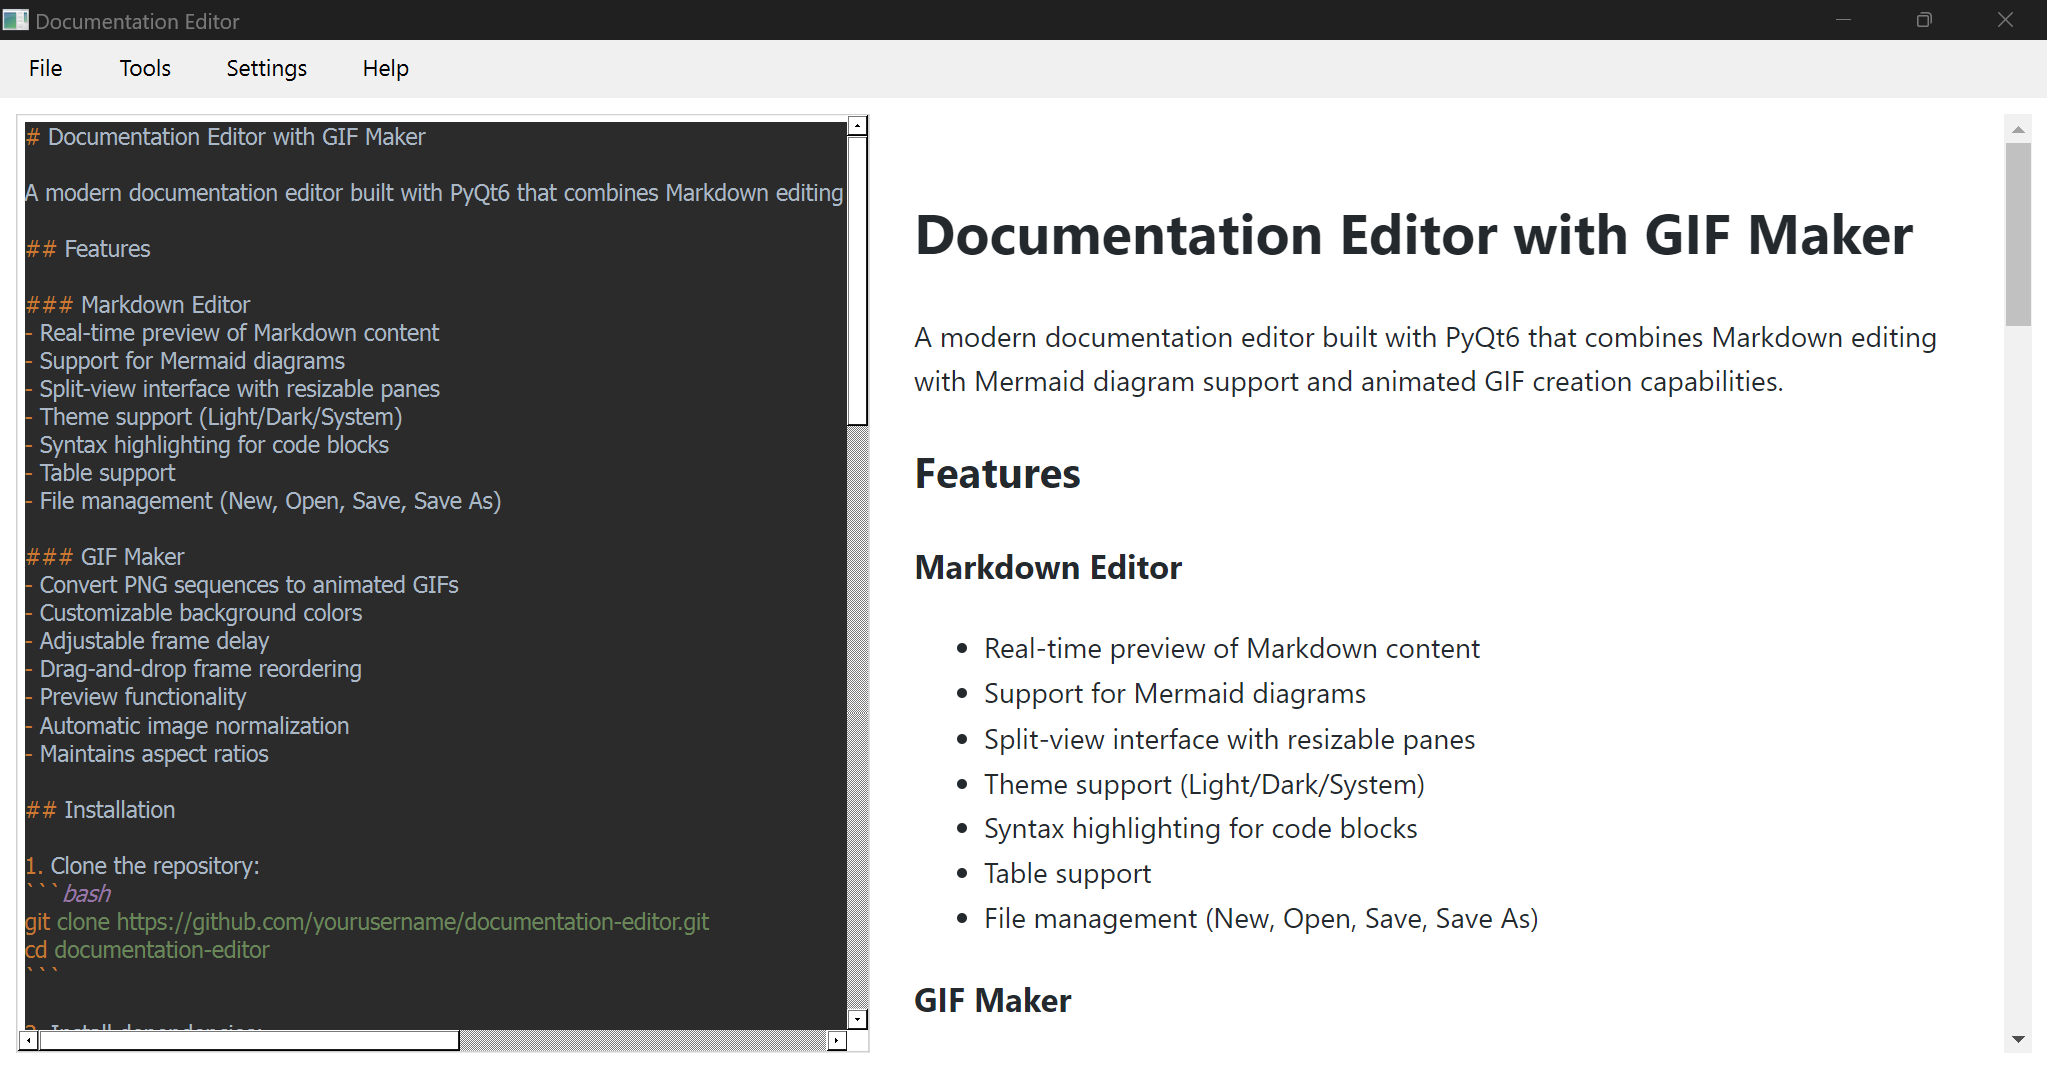
Task: Click the editor's horizontal scroll left arrow
Action: pos(29,1041)
